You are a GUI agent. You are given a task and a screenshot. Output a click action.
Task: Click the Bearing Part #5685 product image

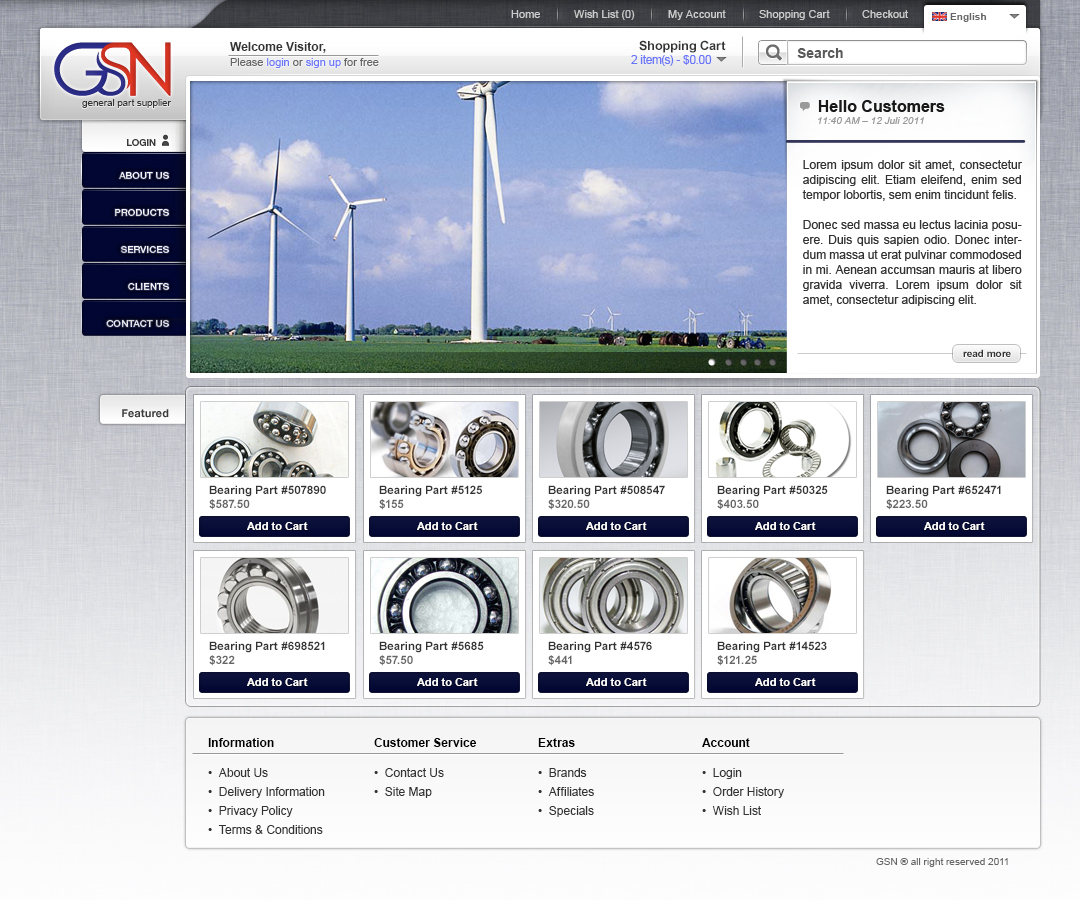coord(444,595)
